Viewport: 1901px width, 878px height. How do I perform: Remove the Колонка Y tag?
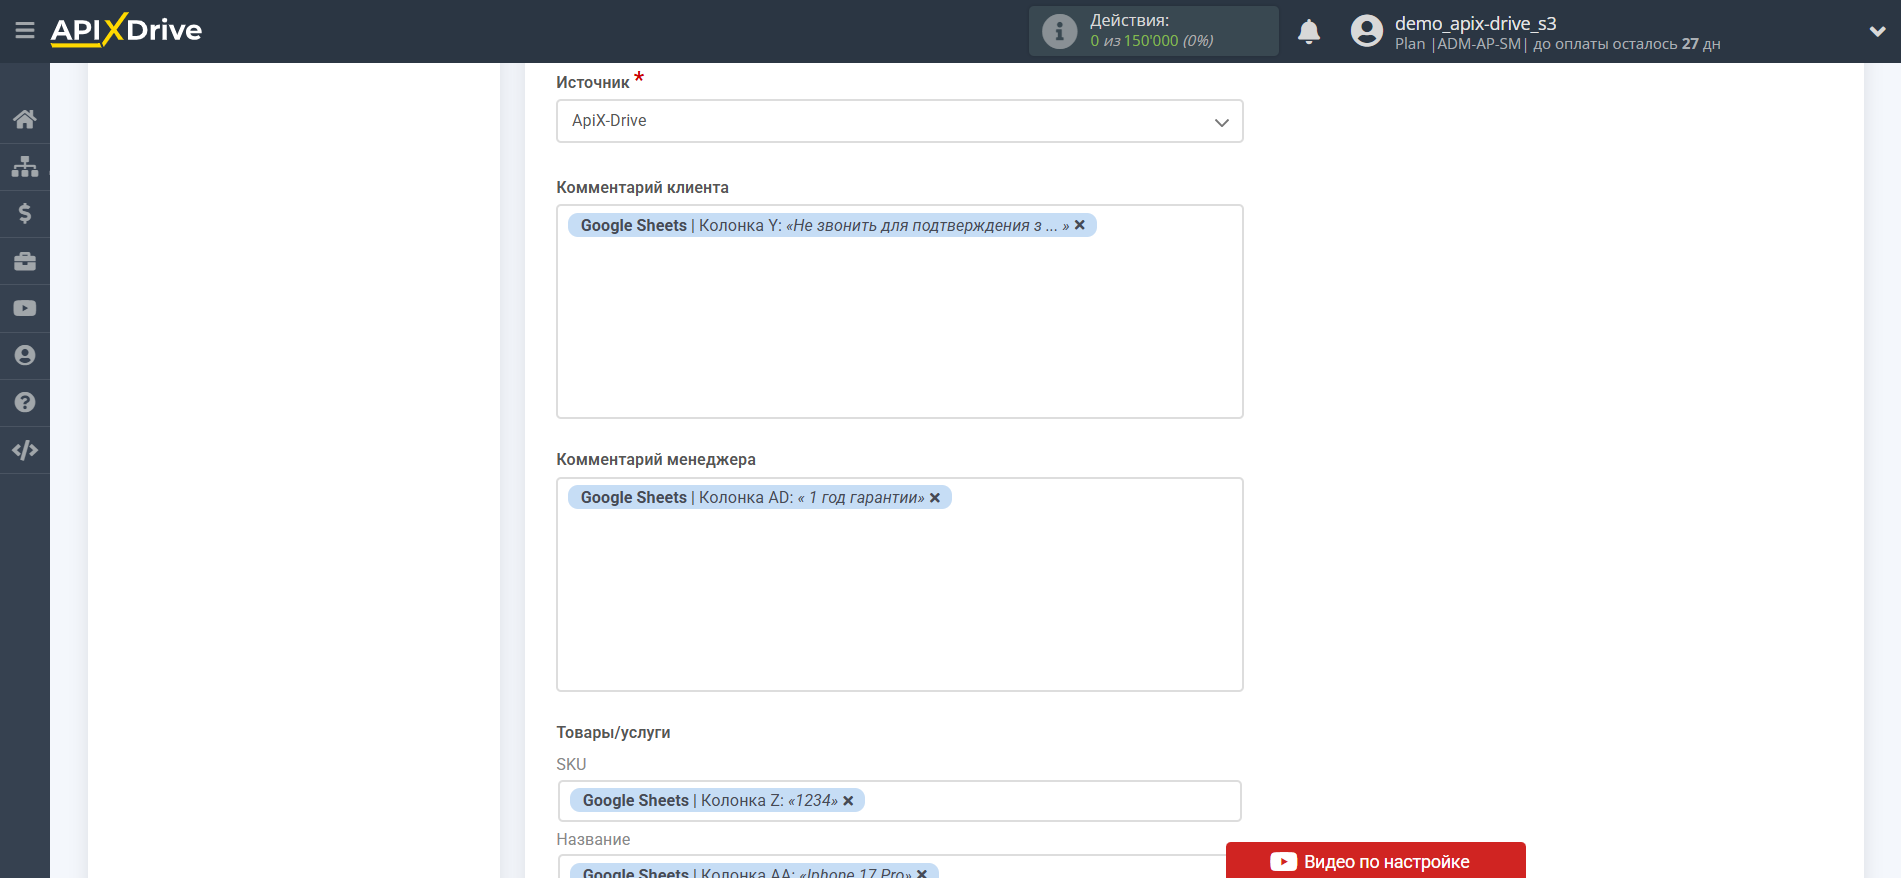(1080, 225)
